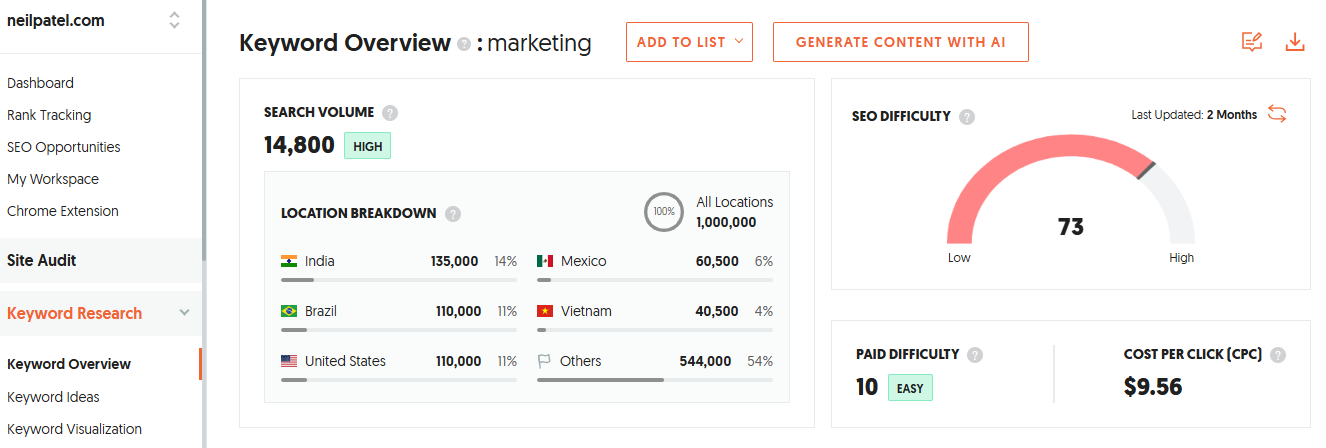The width and height of the screenshot is (1326, 448).
Task: Click help icon next to Paid Difficulty
Action: click(975, 355)
